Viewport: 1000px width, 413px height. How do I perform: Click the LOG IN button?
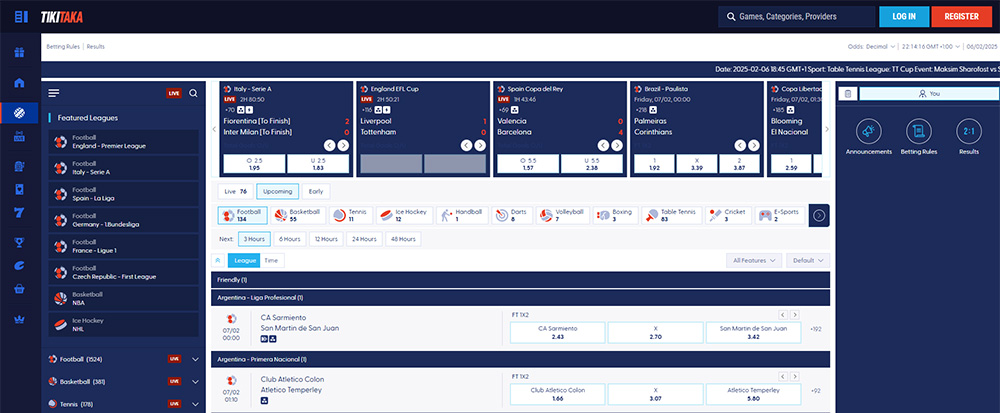pyautogui.click(x=903, y=17)
